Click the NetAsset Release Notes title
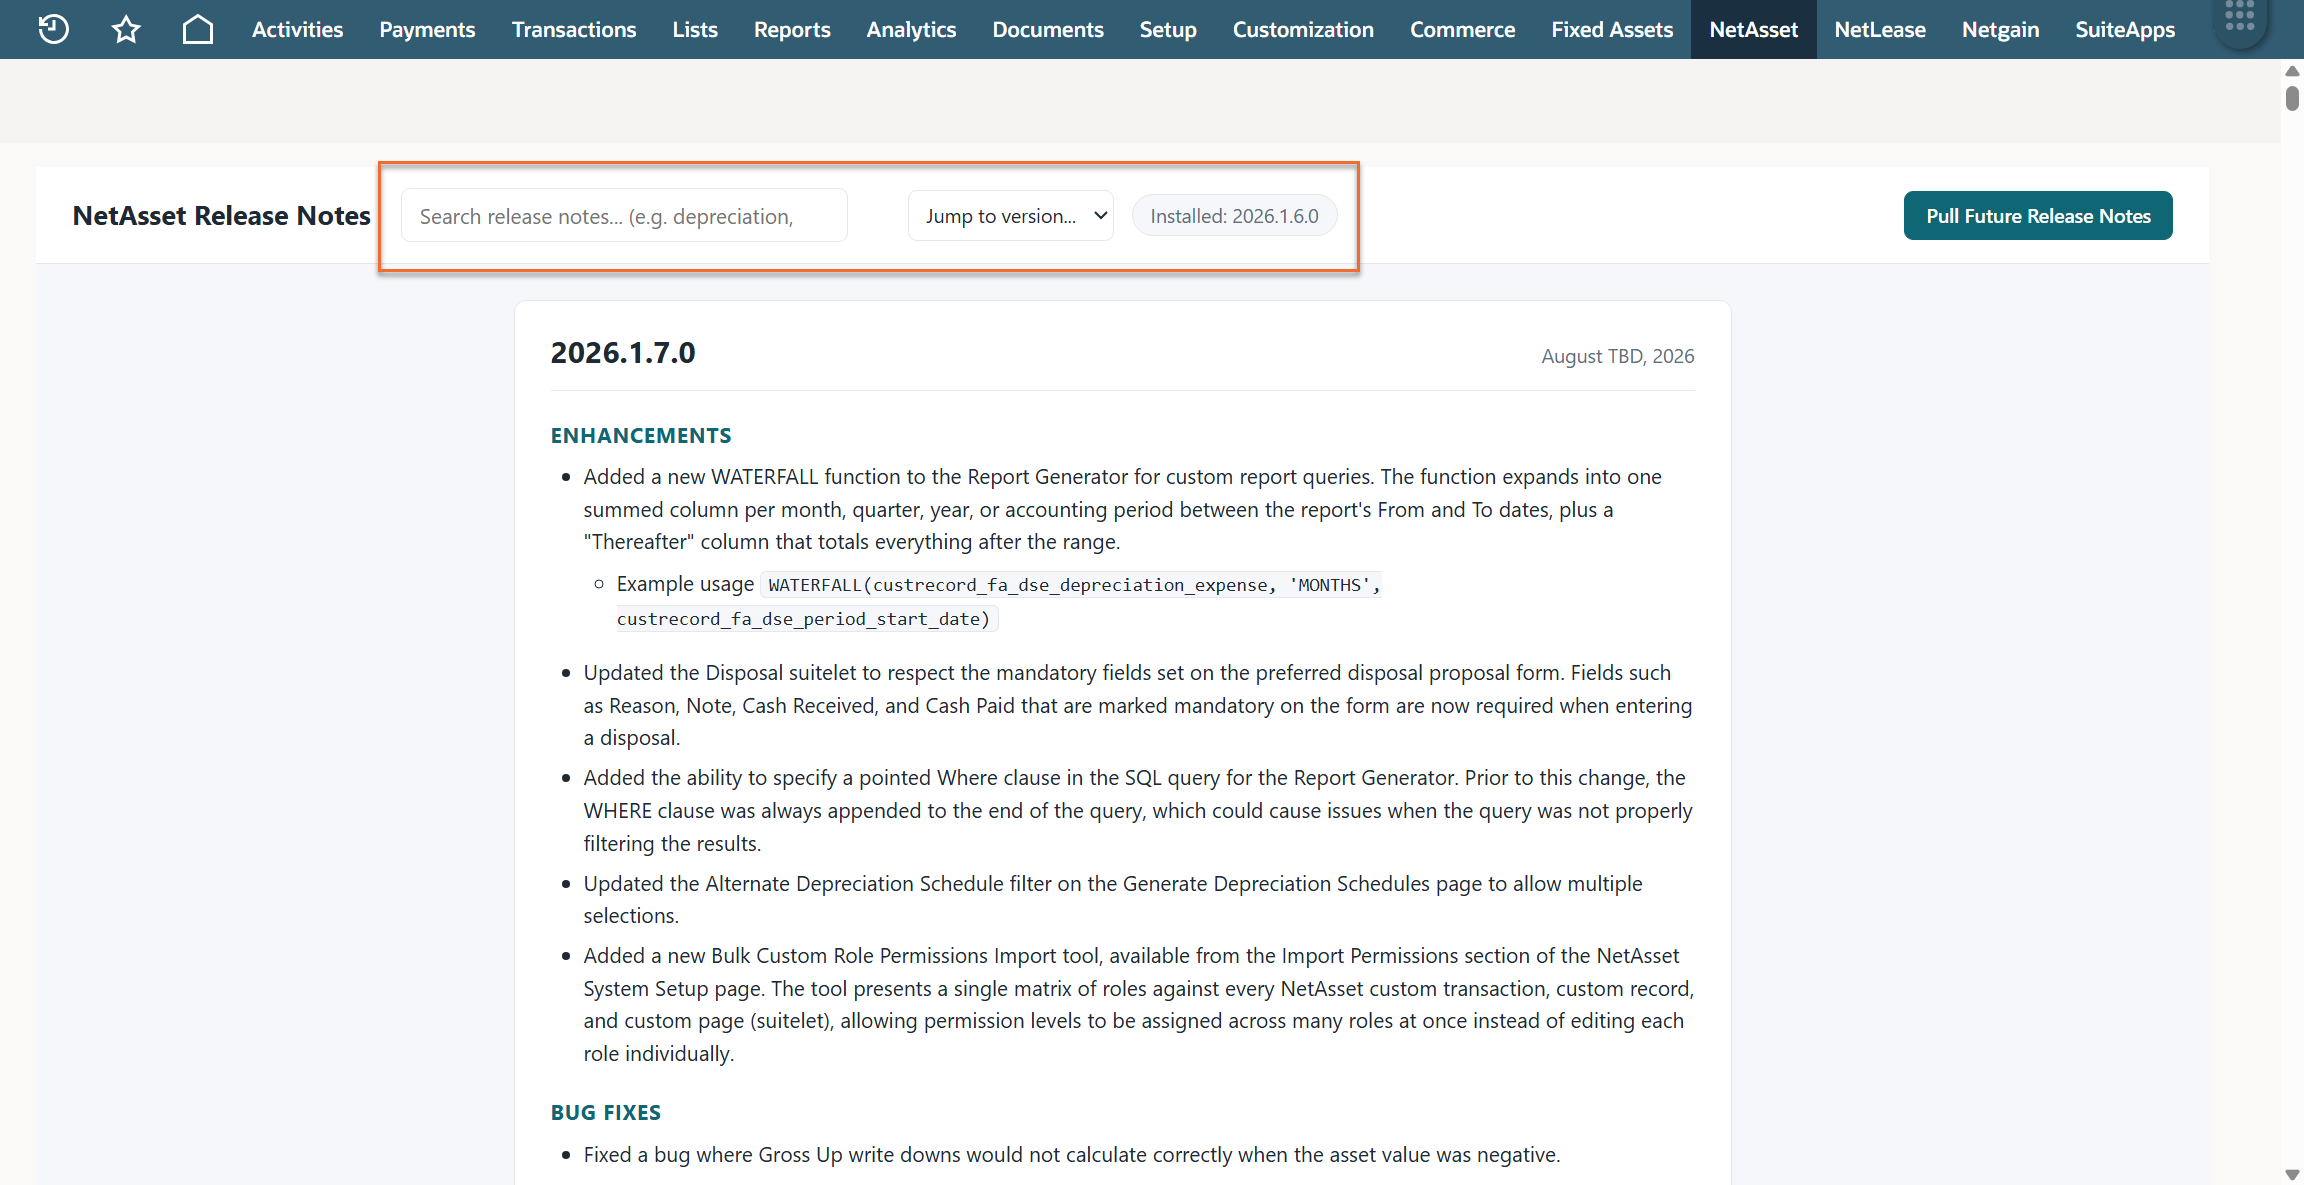 pyautogui.click(x=222, y=216)
